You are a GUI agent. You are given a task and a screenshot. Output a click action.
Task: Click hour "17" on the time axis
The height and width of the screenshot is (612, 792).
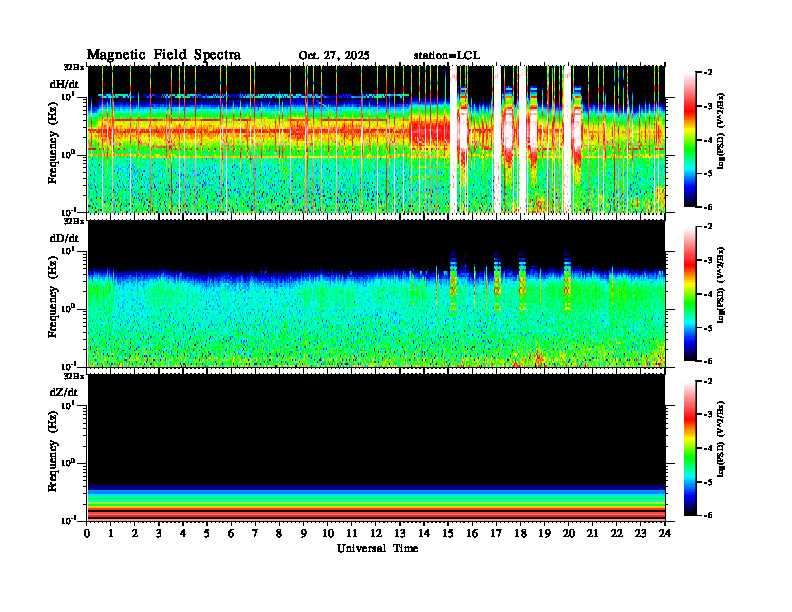[497, 533]
